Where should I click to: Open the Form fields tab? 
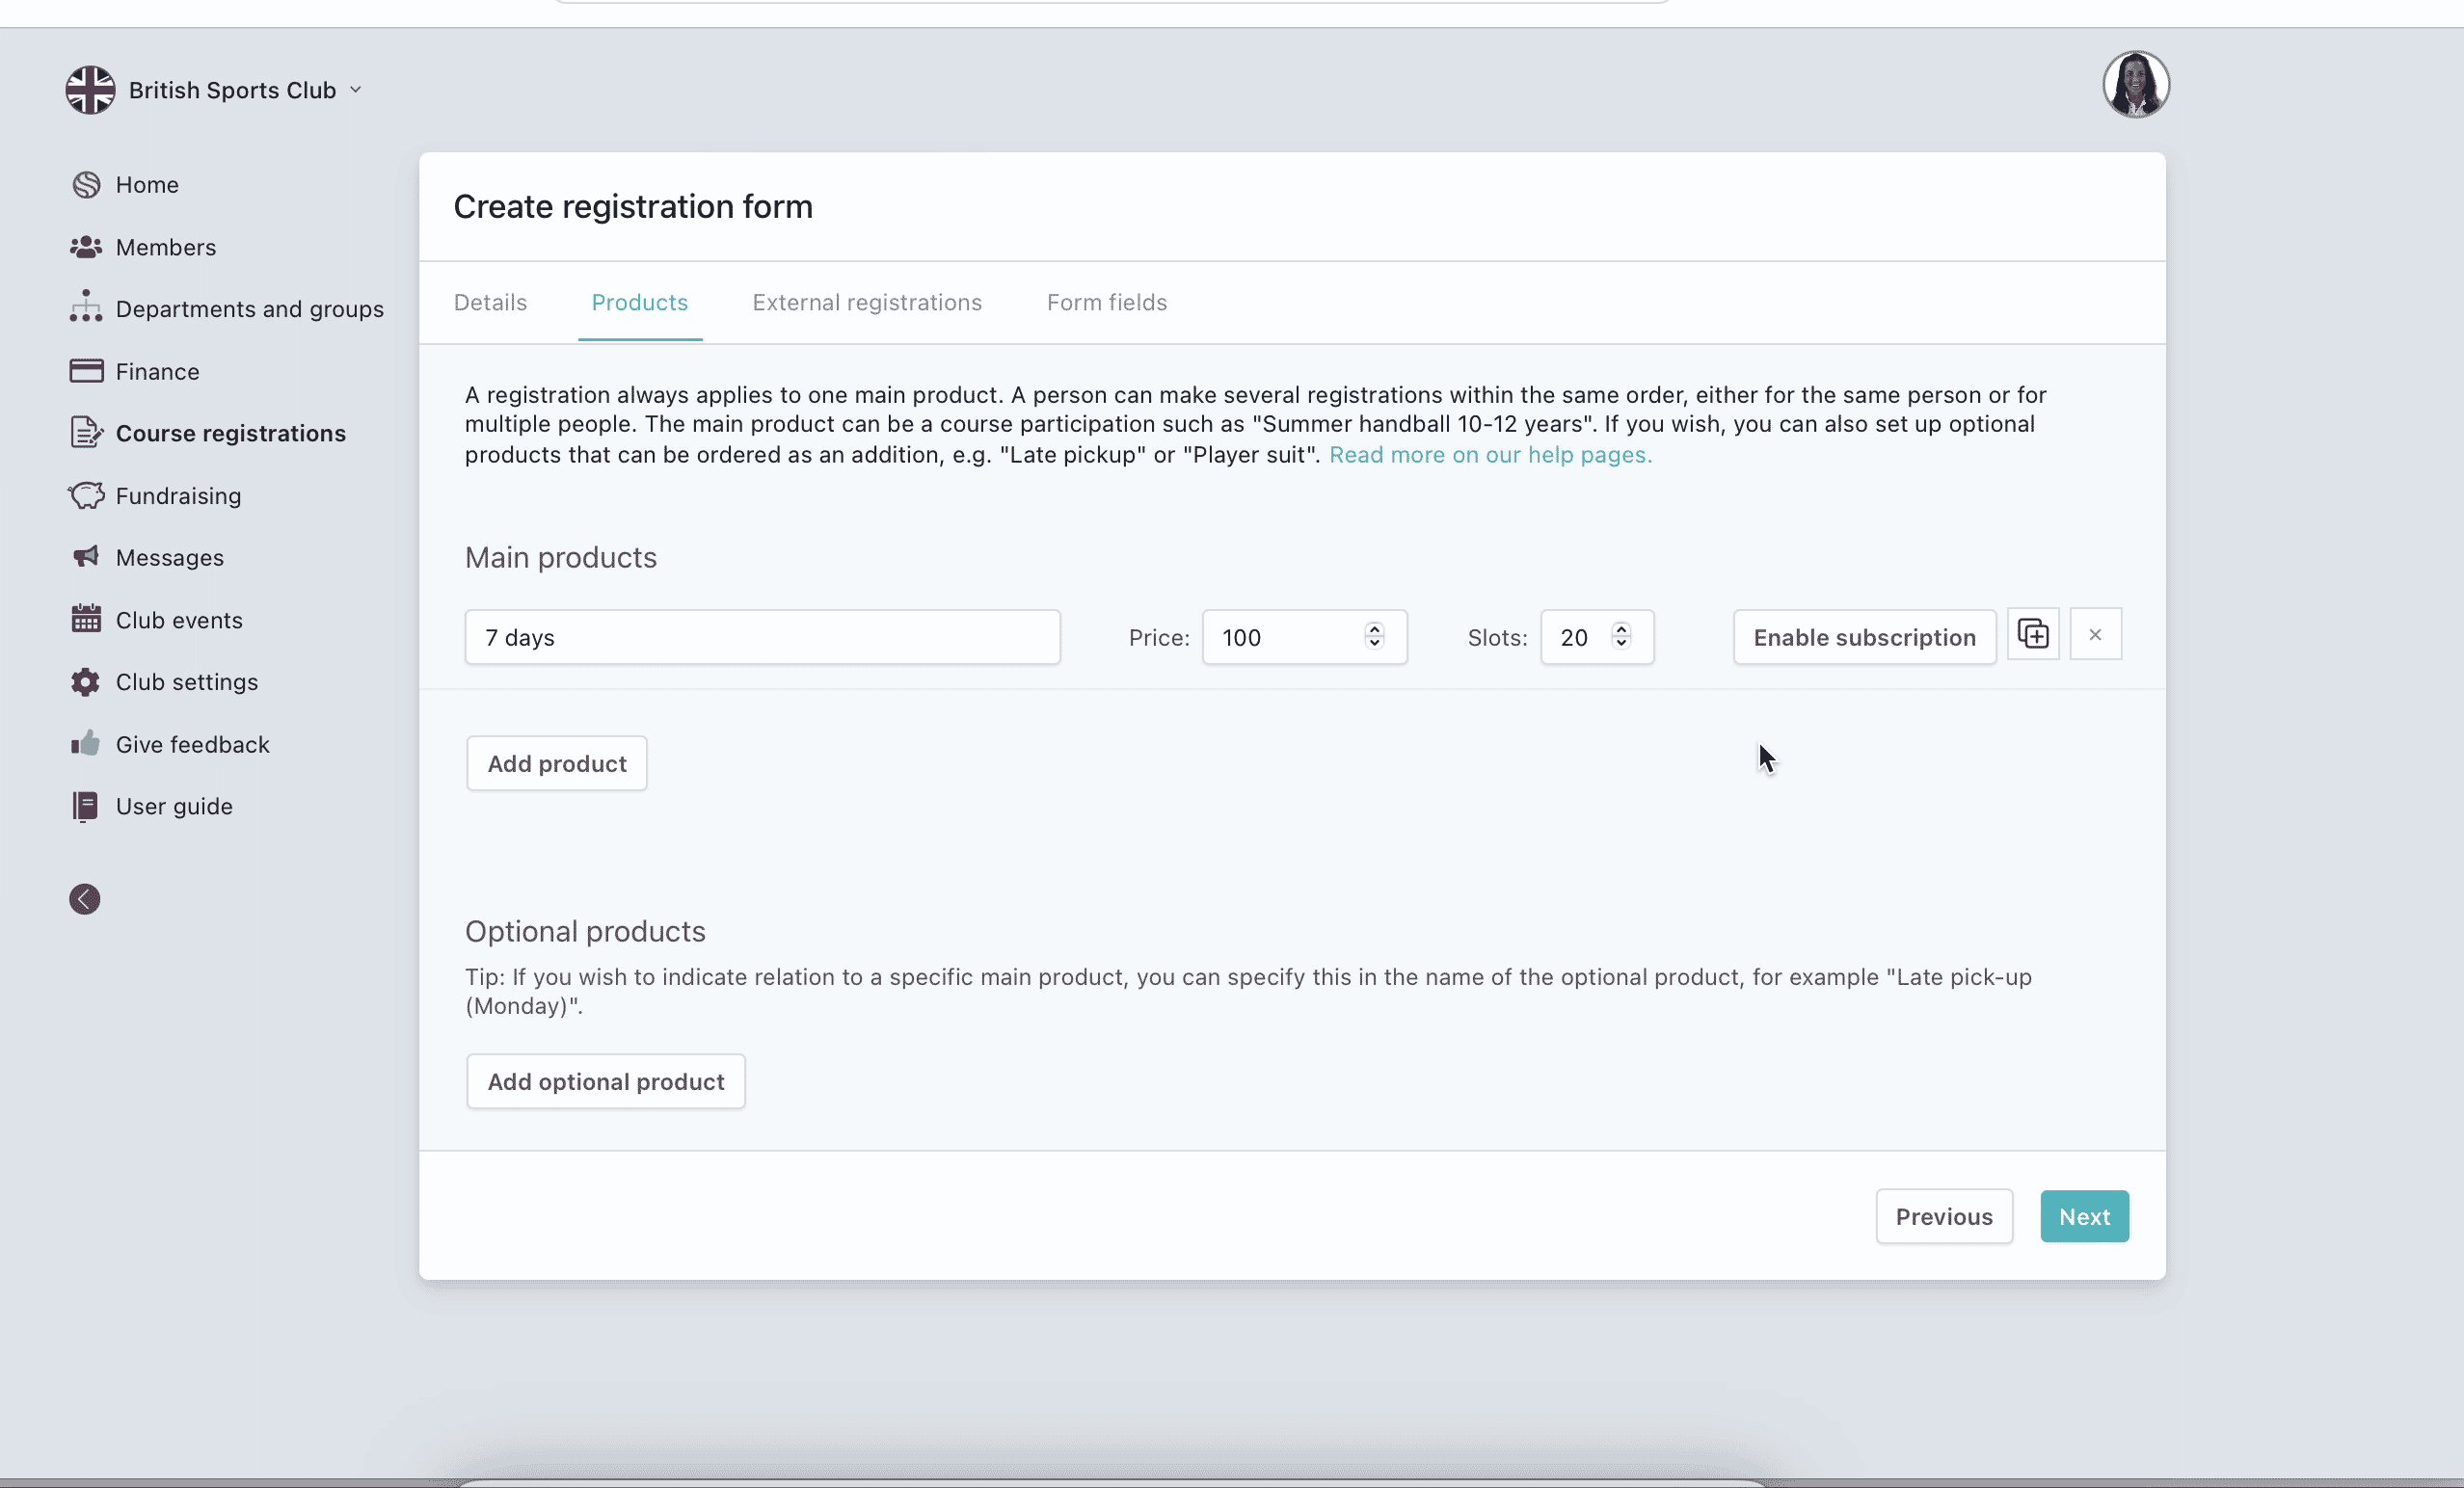pos(1106,302)
